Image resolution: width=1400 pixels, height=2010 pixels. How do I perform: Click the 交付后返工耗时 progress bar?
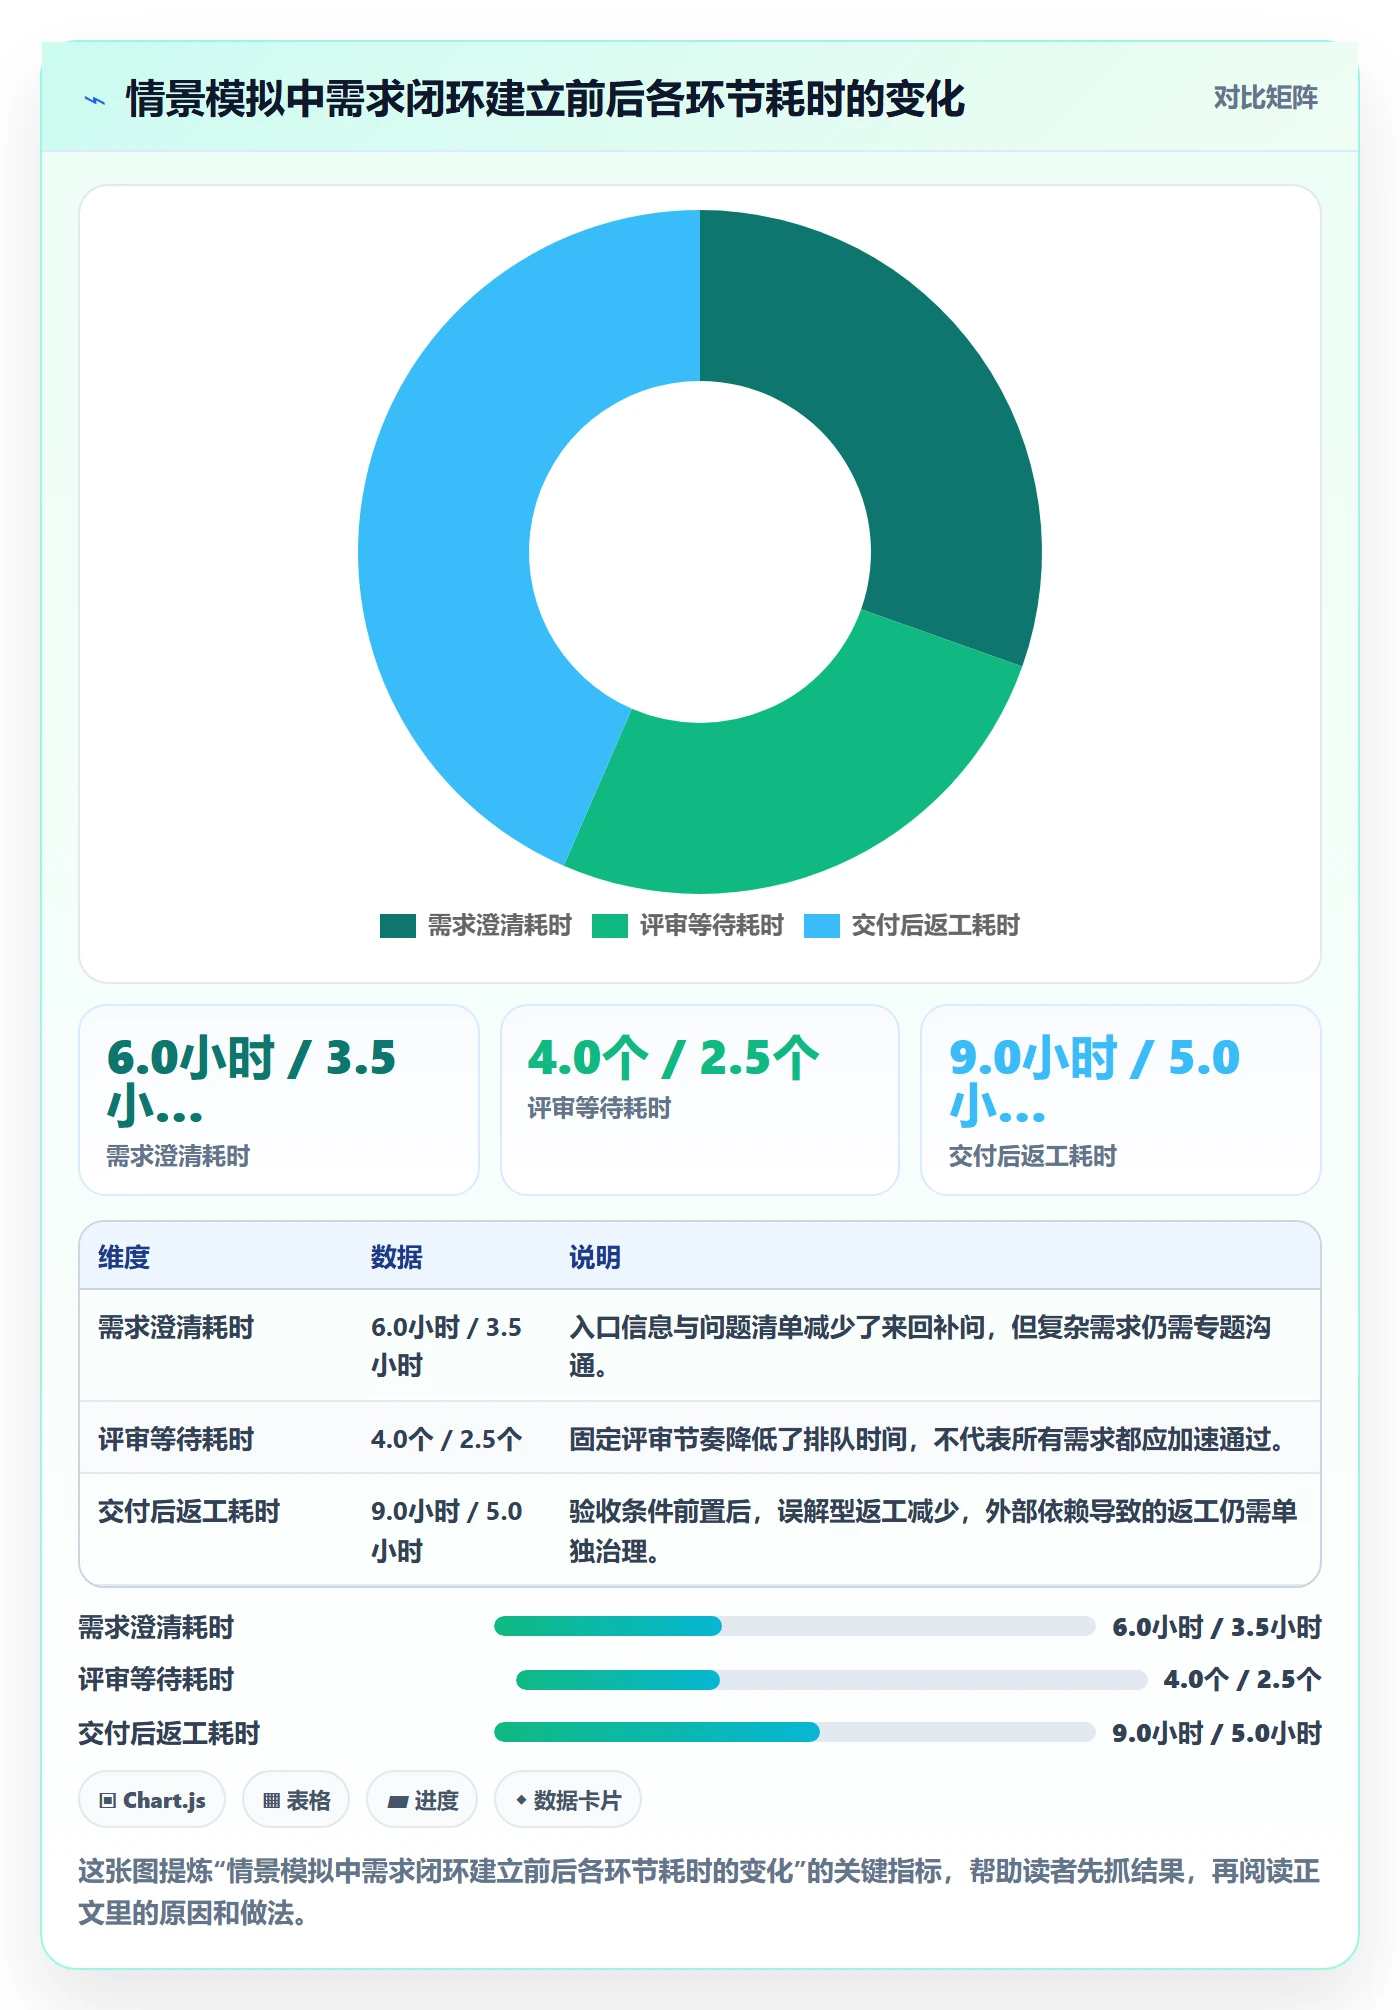tap(795, 1732)
